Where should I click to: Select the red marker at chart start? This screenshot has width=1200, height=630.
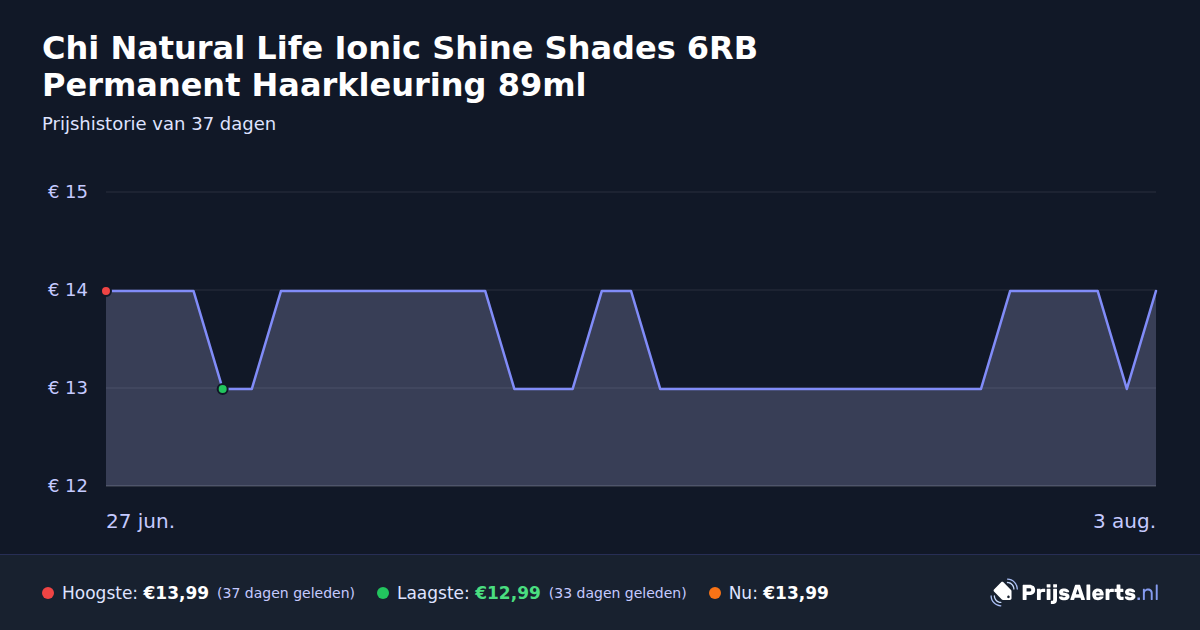106,291
